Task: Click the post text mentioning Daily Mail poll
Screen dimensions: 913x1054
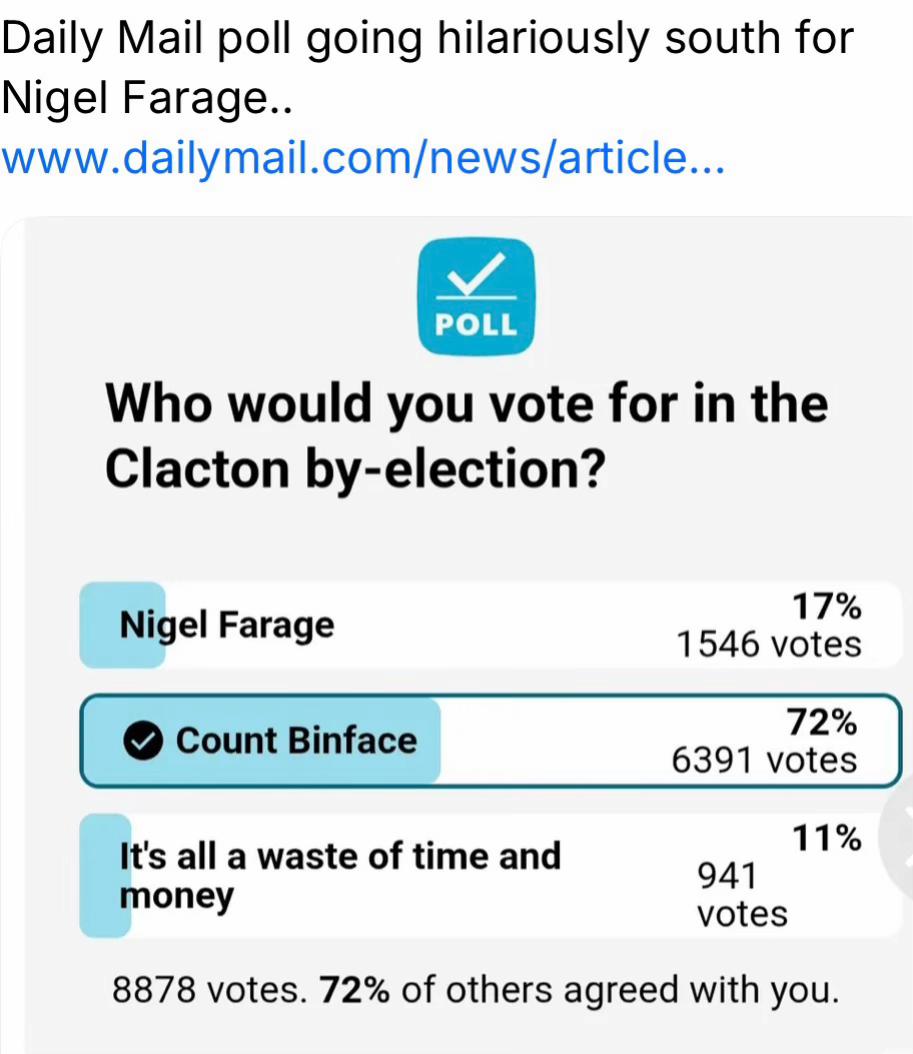Action: tap(428, 68)
